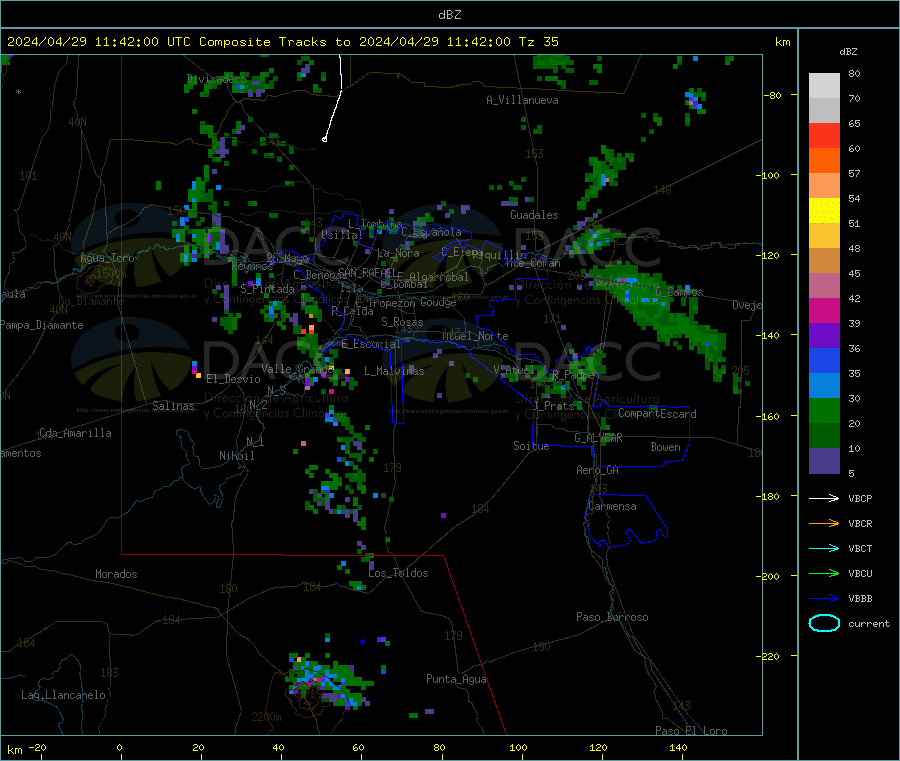Click the Punta_Agua map label

456,679
